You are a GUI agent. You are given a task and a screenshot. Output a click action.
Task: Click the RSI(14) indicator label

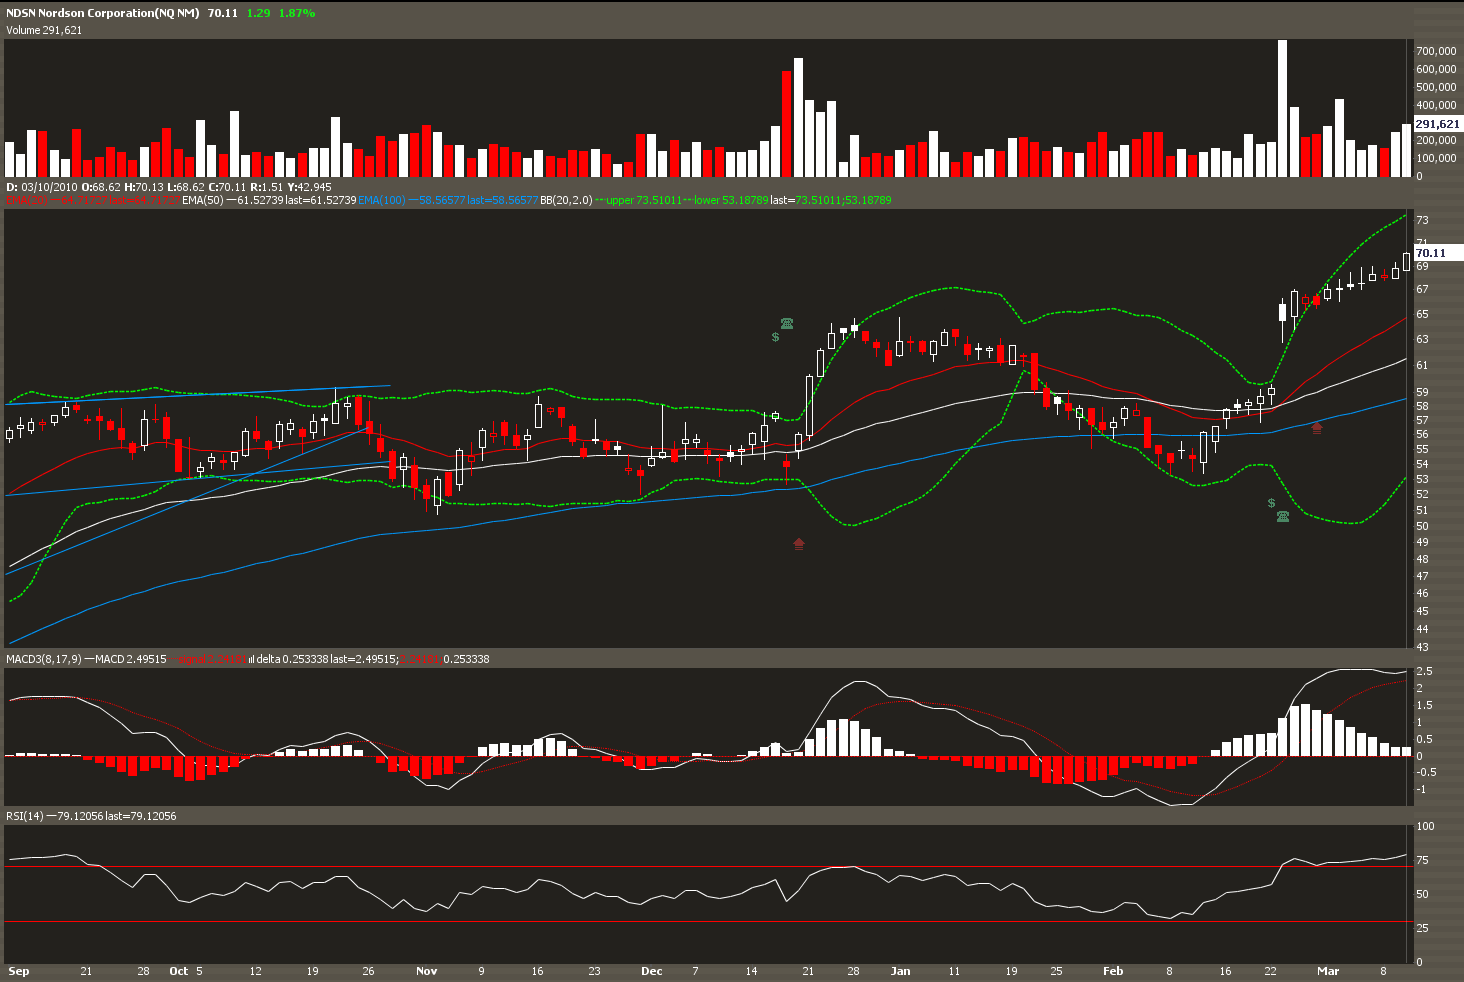pos(24,816)
